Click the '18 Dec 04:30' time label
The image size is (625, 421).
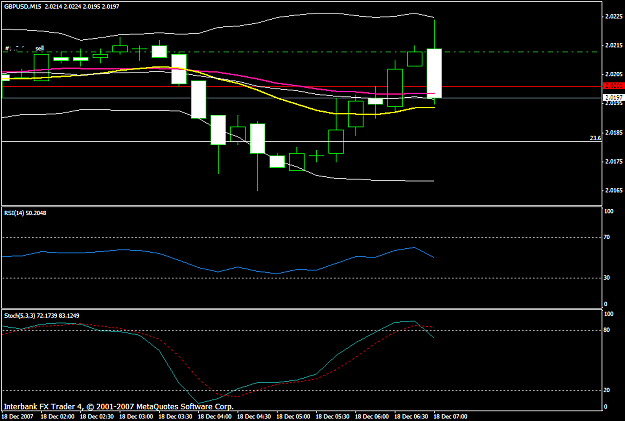point(254,417)
